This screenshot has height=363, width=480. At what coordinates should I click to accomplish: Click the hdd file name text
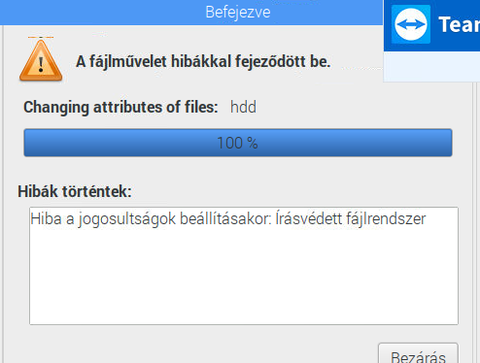point(243,107)
